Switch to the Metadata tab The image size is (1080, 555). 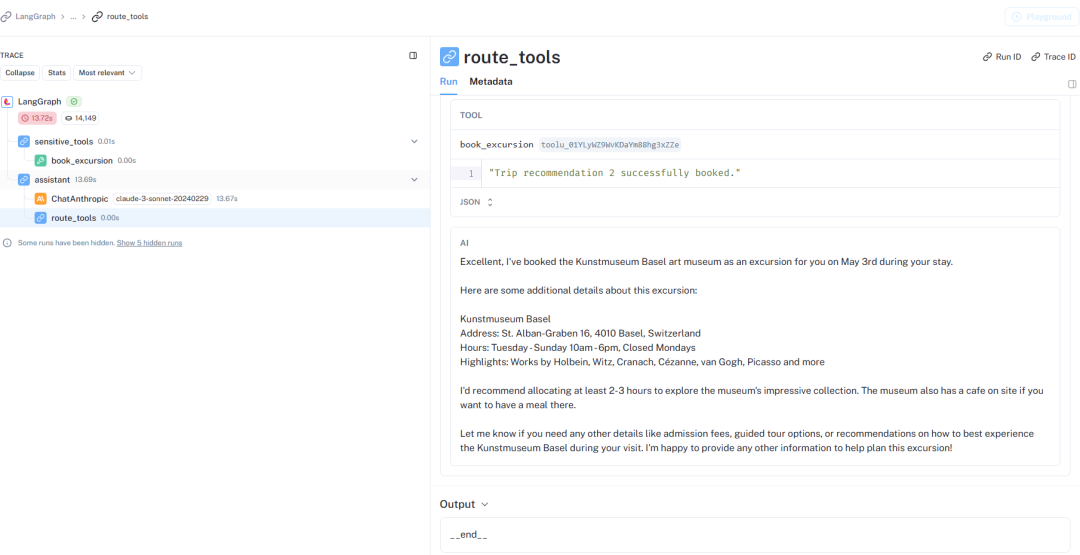click(491, 82)
